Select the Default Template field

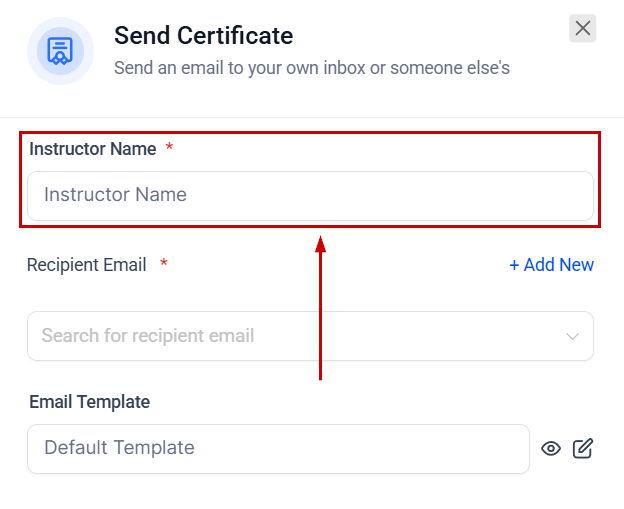[x=278, y=449]
